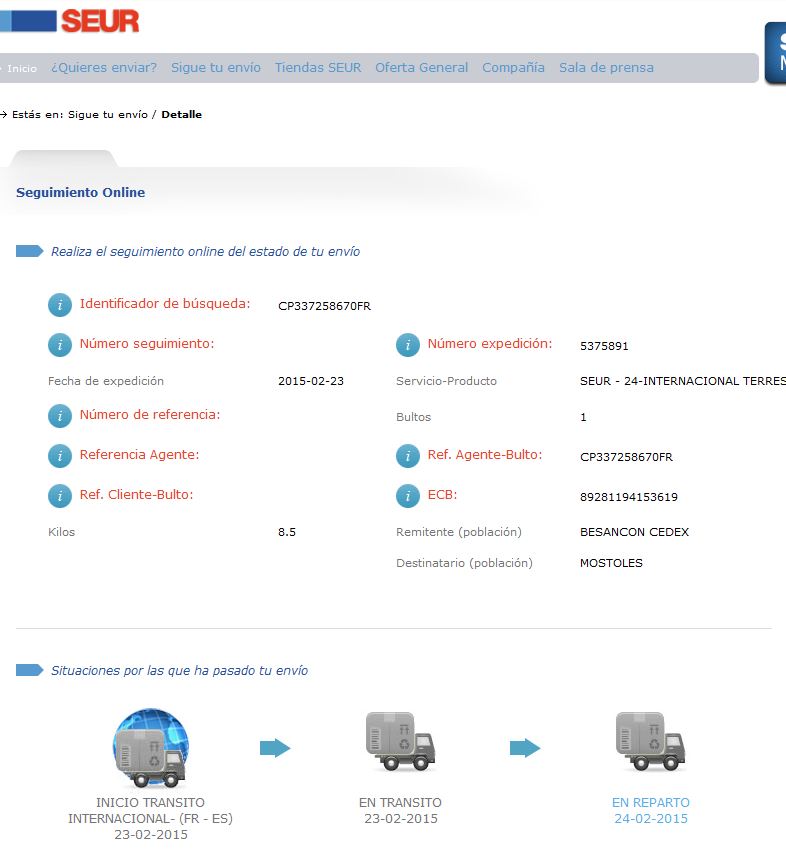Click the globe truck Inicio Transito Internacional icon

151,748
